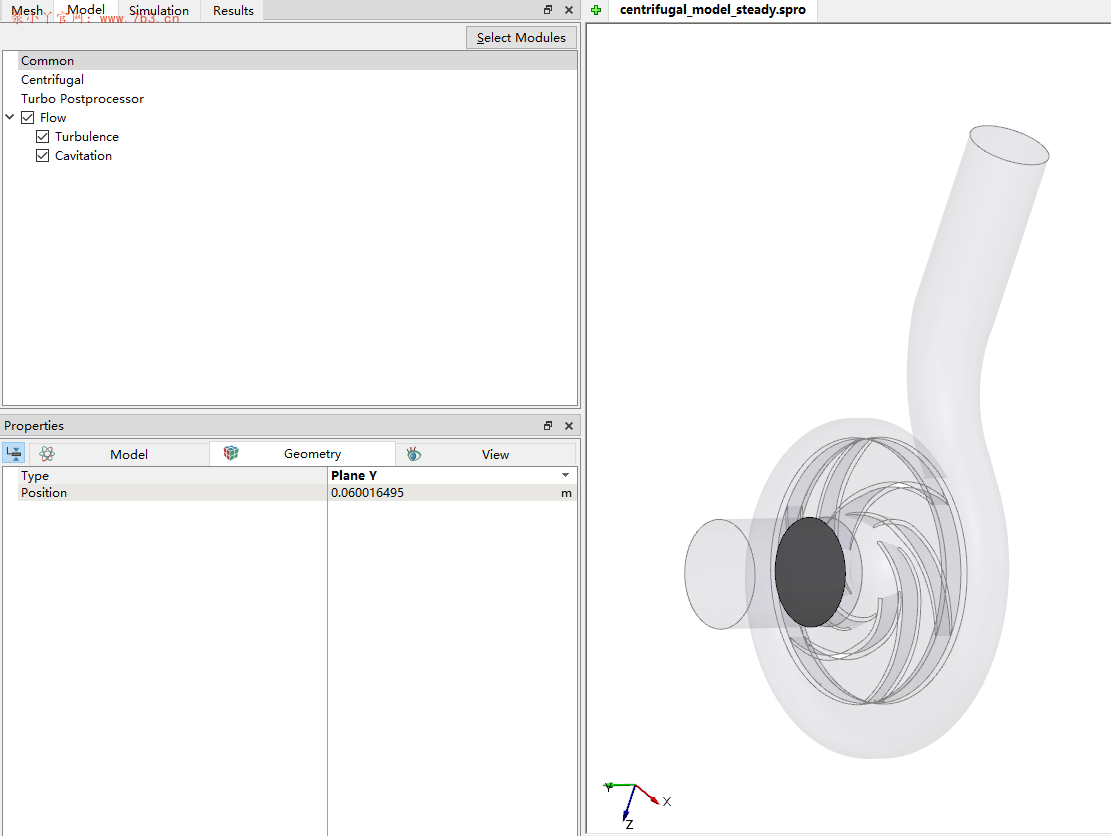Click the green plus new view icon
Screen dimensions: 1111x836
click(597, 10)
